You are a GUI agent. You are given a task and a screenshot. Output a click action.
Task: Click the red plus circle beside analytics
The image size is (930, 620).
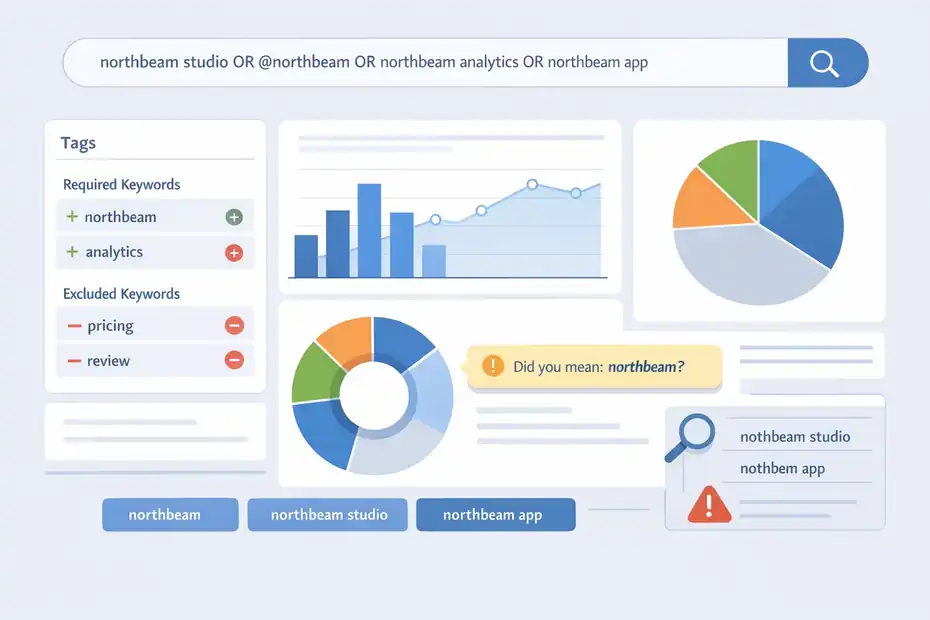(234, 253)
